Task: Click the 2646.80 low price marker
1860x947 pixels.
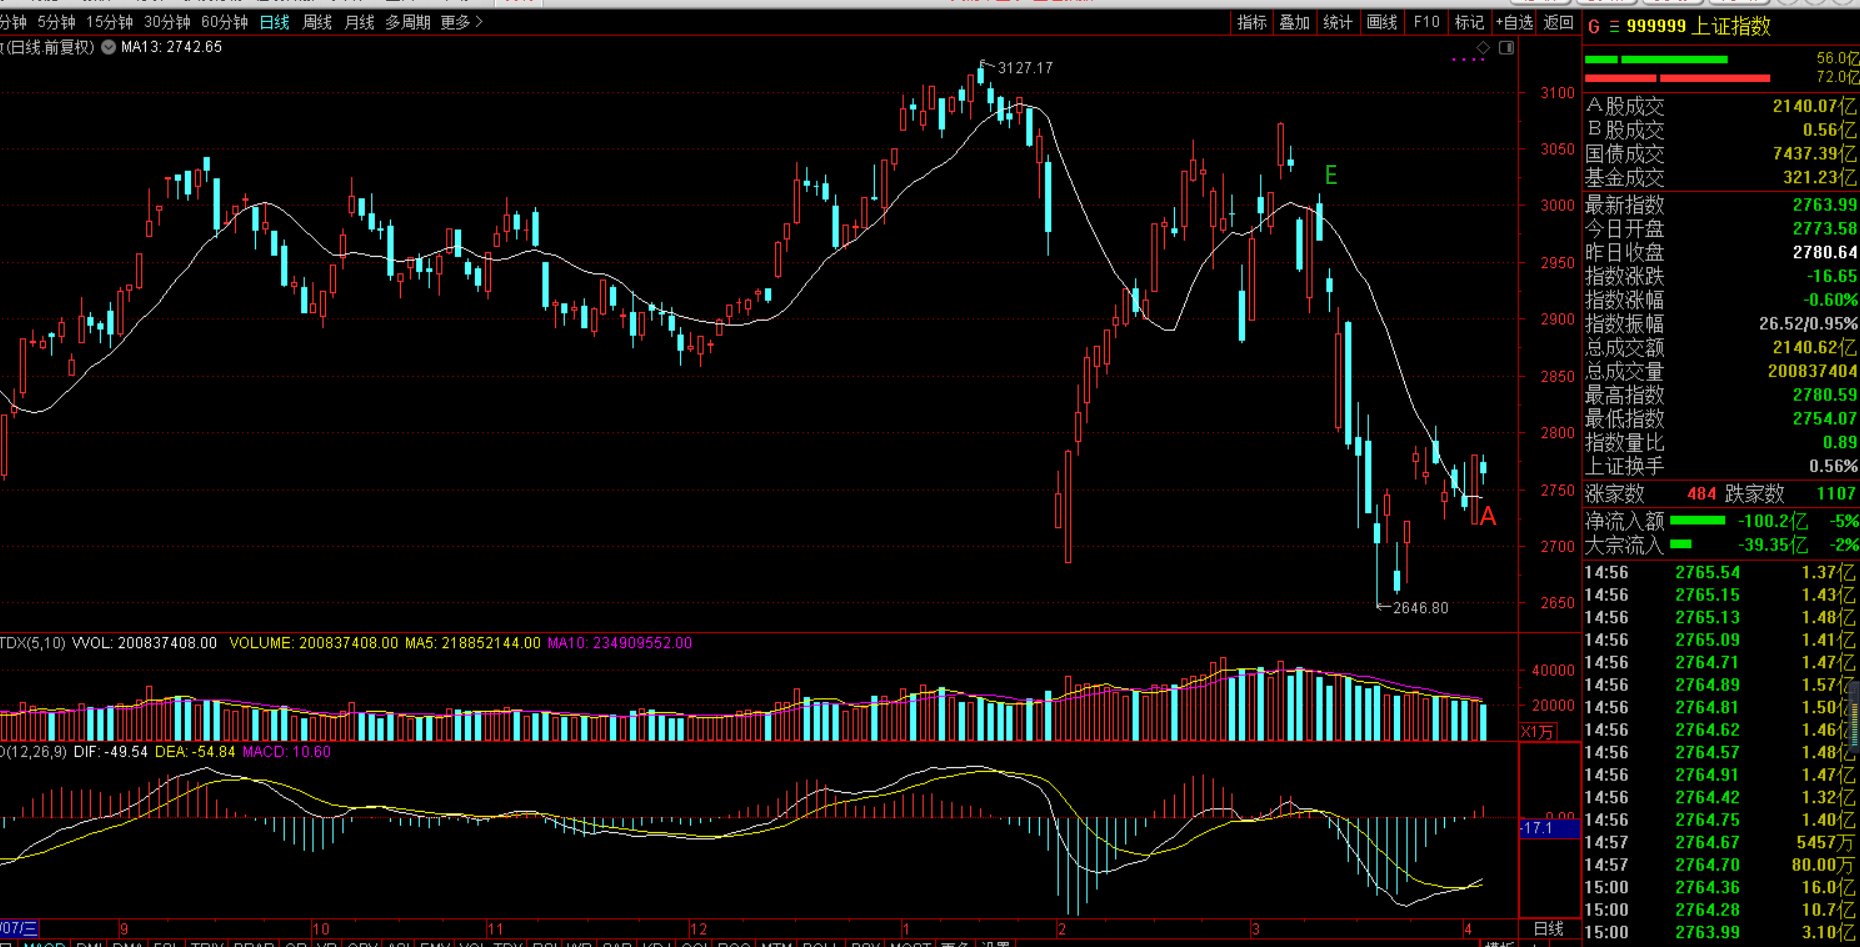Action: (x=1420, y=608)
